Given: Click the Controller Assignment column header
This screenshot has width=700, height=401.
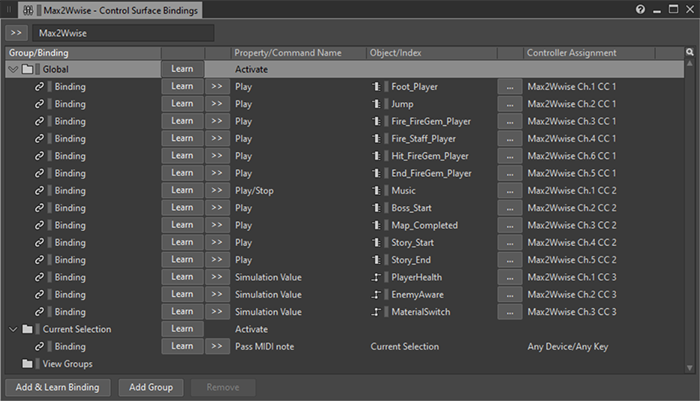Looking at the screenshot, I should [572, 52].
